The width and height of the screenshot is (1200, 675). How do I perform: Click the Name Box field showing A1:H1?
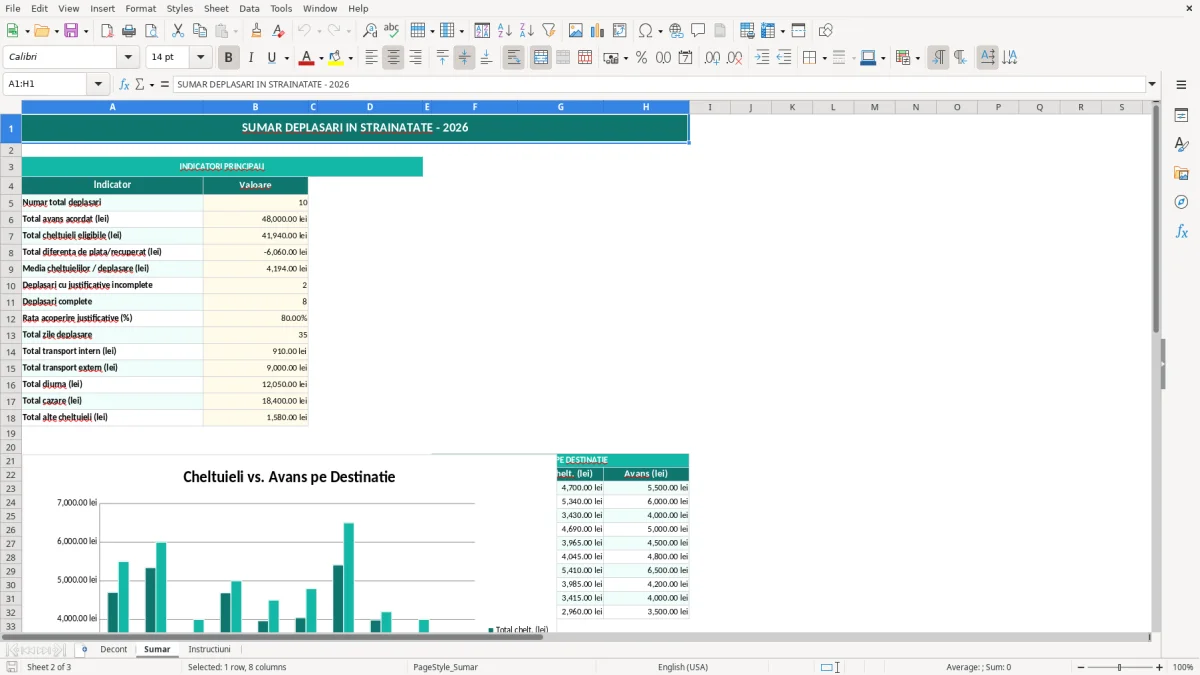(x=46, y=84)
